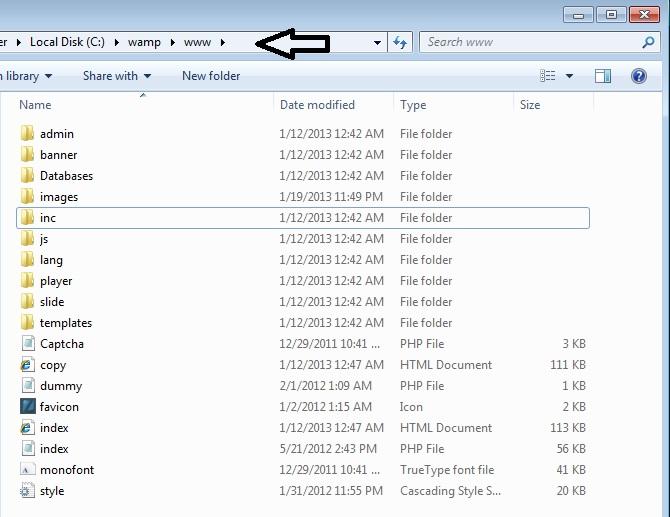Select the 'Databases' folder name
The height and width of the screenshot is (517, 670).
point(66,176)
